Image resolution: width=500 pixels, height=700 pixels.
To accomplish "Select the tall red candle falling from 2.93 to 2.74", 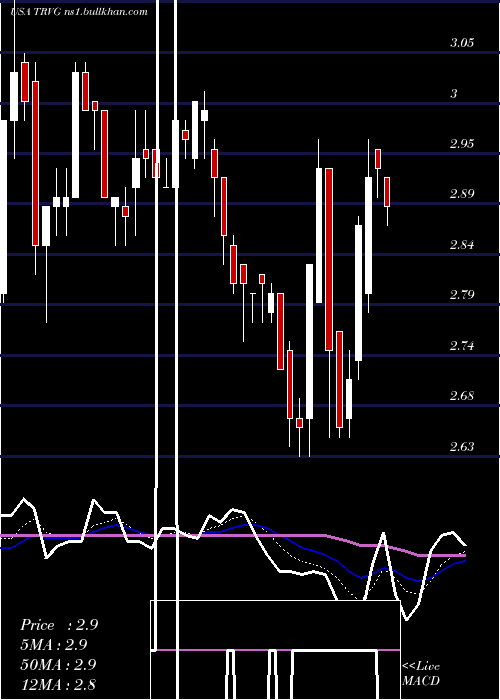I will coord(329,259).
